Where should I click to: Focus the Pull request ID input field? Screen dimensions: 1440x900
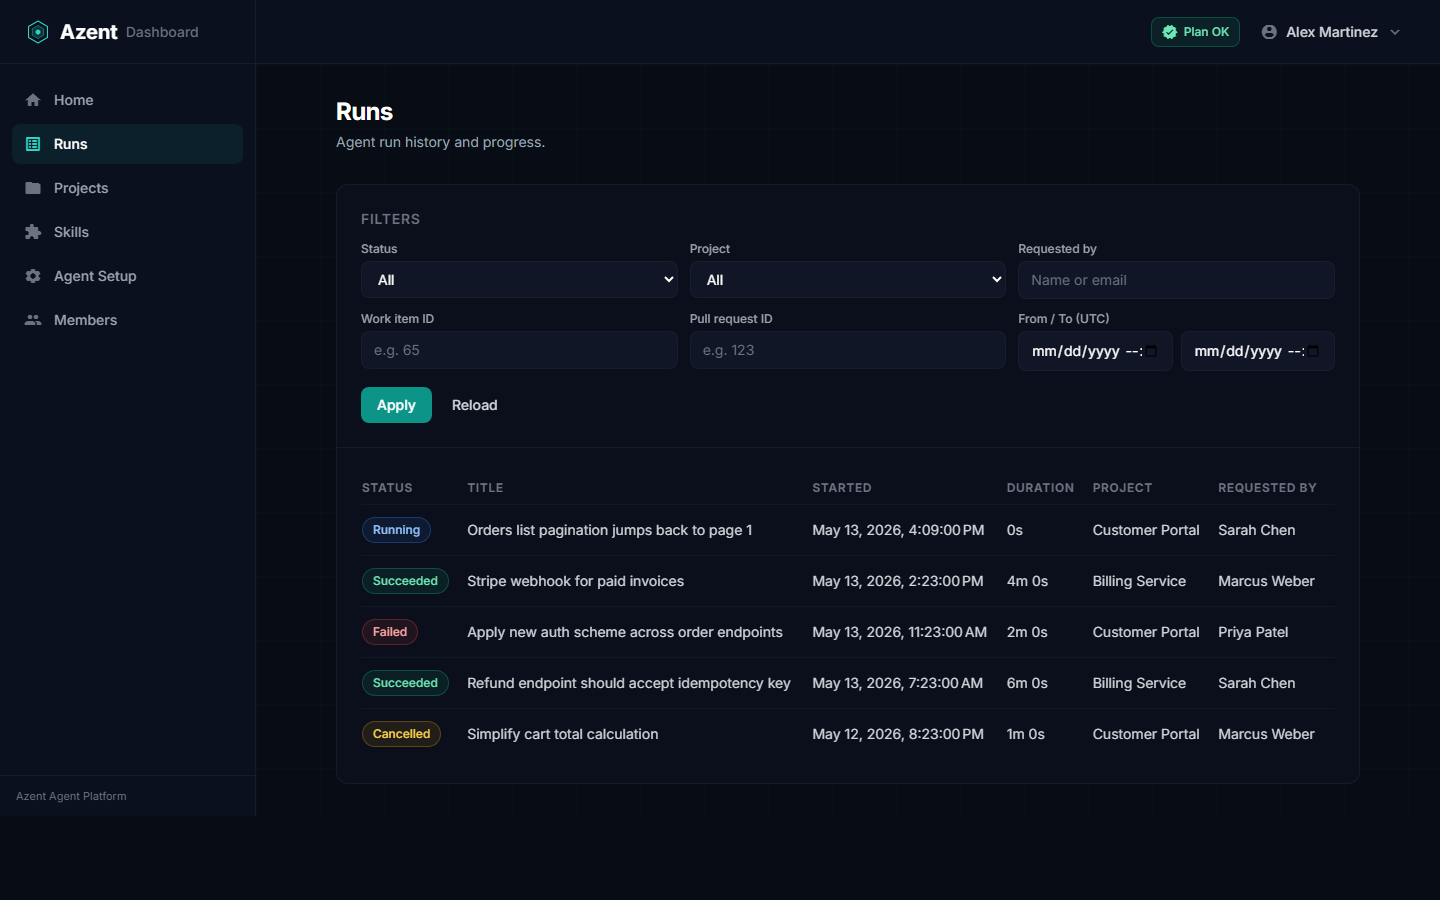click(x=847, y=350)
